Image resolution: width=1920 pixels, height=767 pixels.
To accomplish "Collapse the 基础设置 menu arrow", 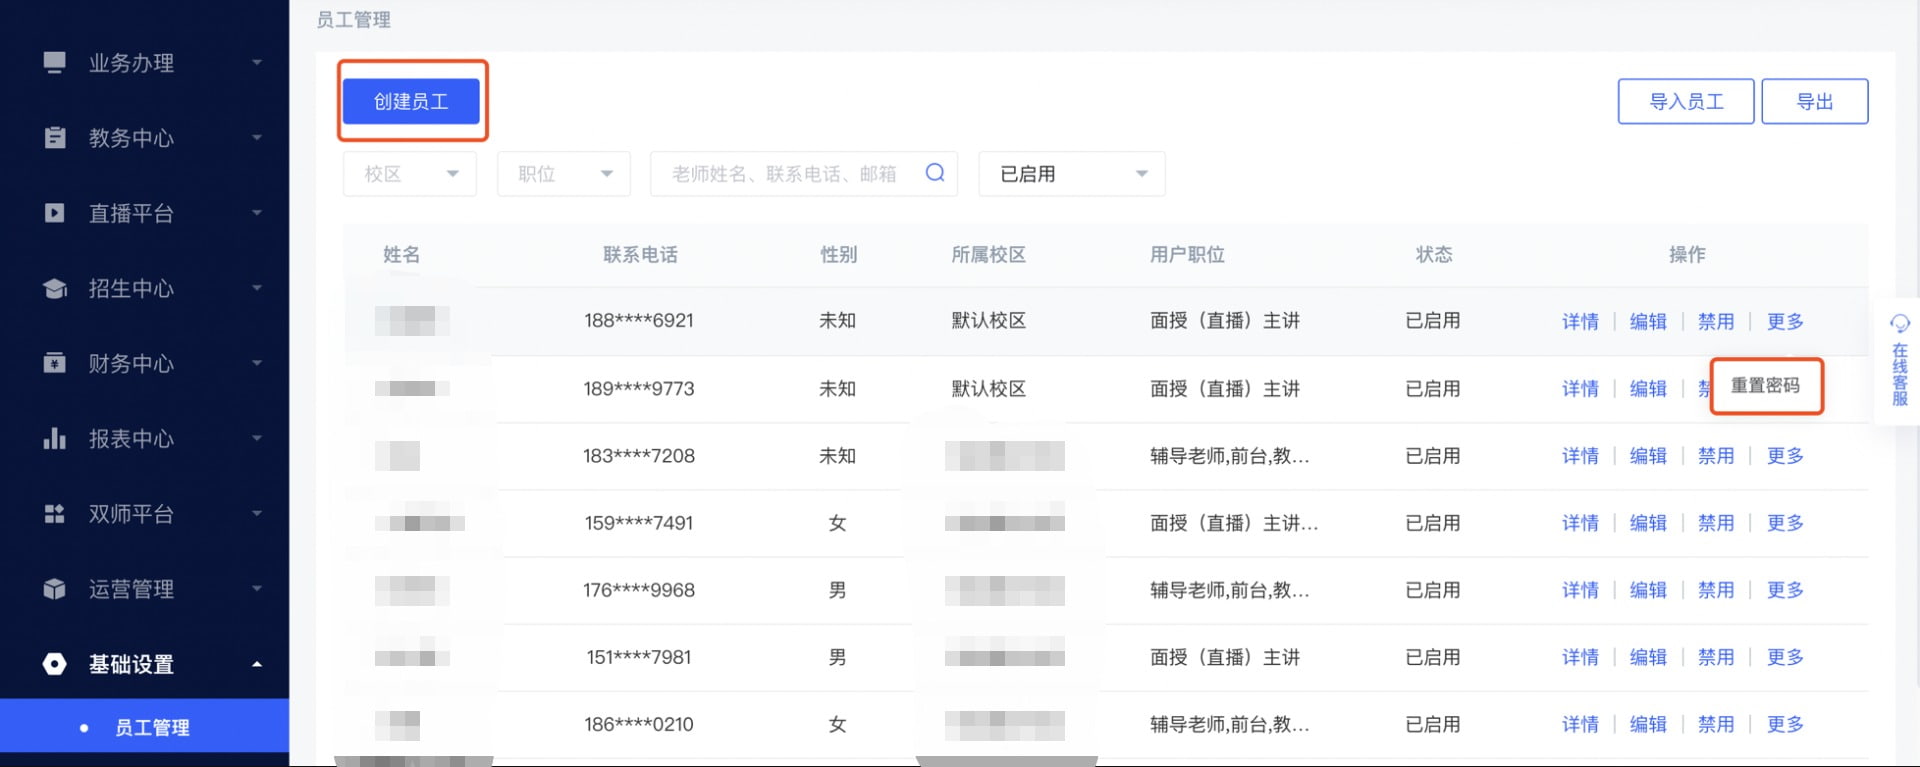I will click(257, 664).
